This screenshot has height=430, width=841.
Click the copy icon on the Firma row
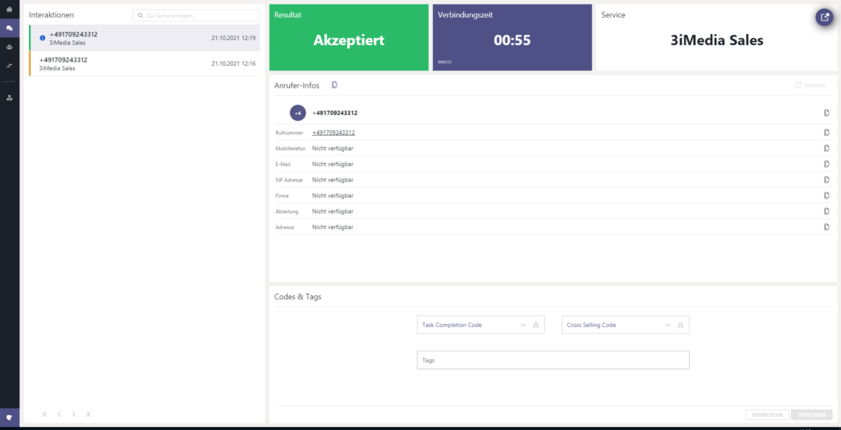[827, 195]
